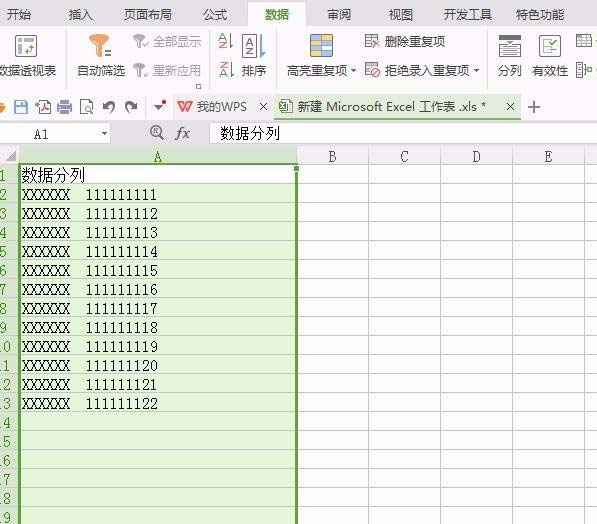597x524 pixels.
Task: Close the 我的WPS tab
Action: (x=263, y=107)
